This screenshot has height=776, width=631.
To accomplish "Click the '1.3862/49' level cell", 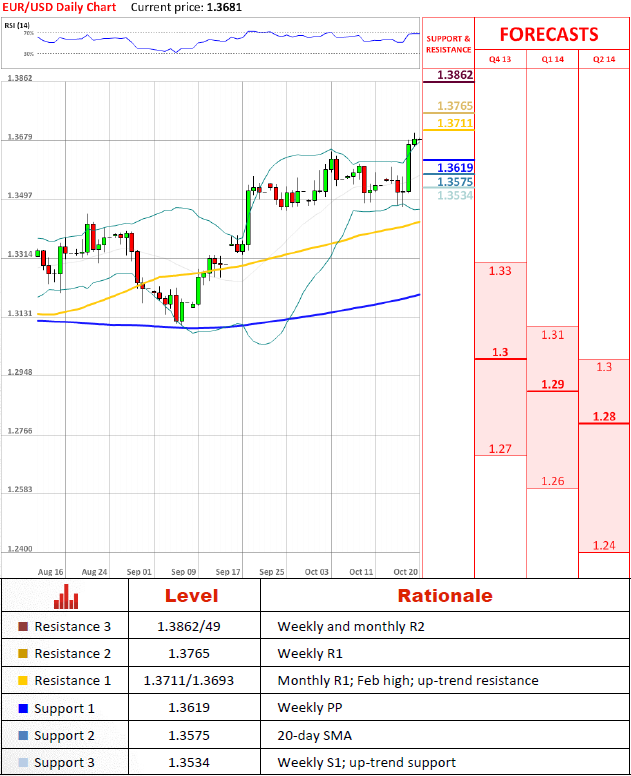I will (189, 627).
